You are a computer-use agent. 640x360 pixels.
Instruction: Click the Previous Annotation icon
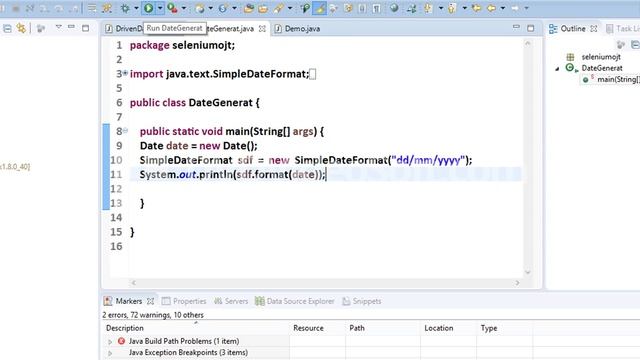452,8
